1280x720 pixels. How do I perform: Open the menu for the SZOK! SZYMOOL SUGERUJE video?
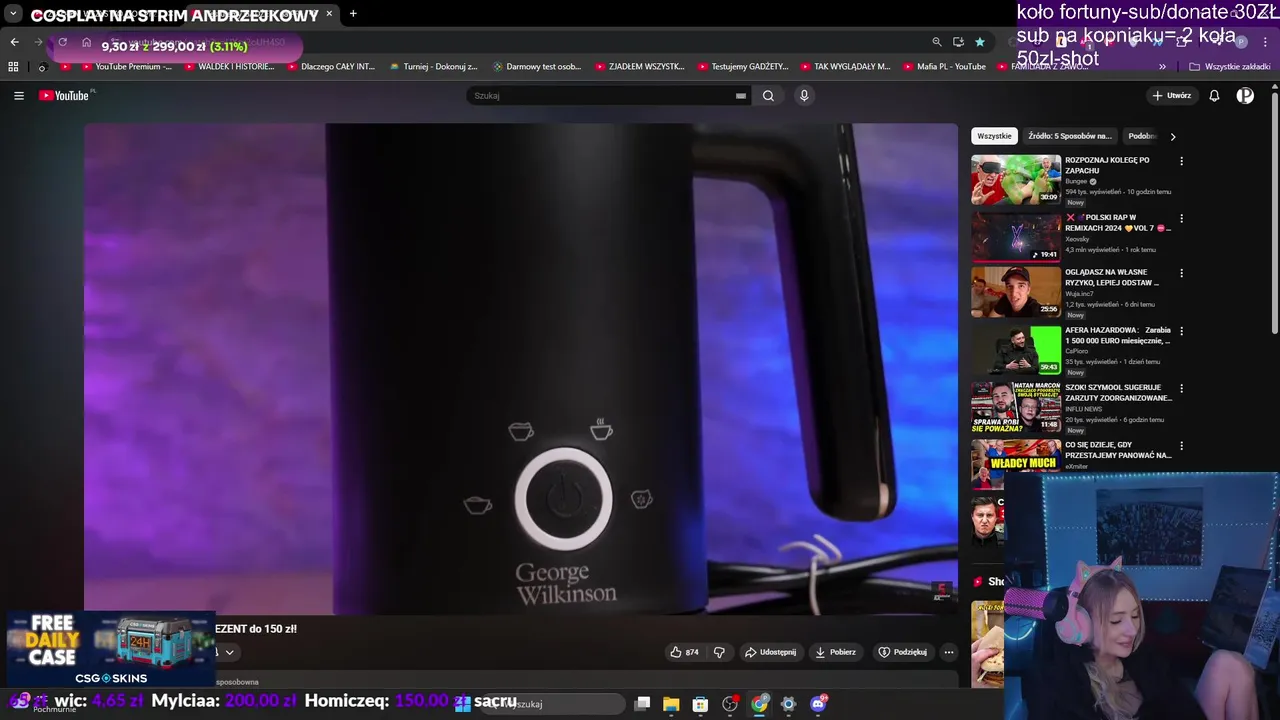(x=1181, y=388)
